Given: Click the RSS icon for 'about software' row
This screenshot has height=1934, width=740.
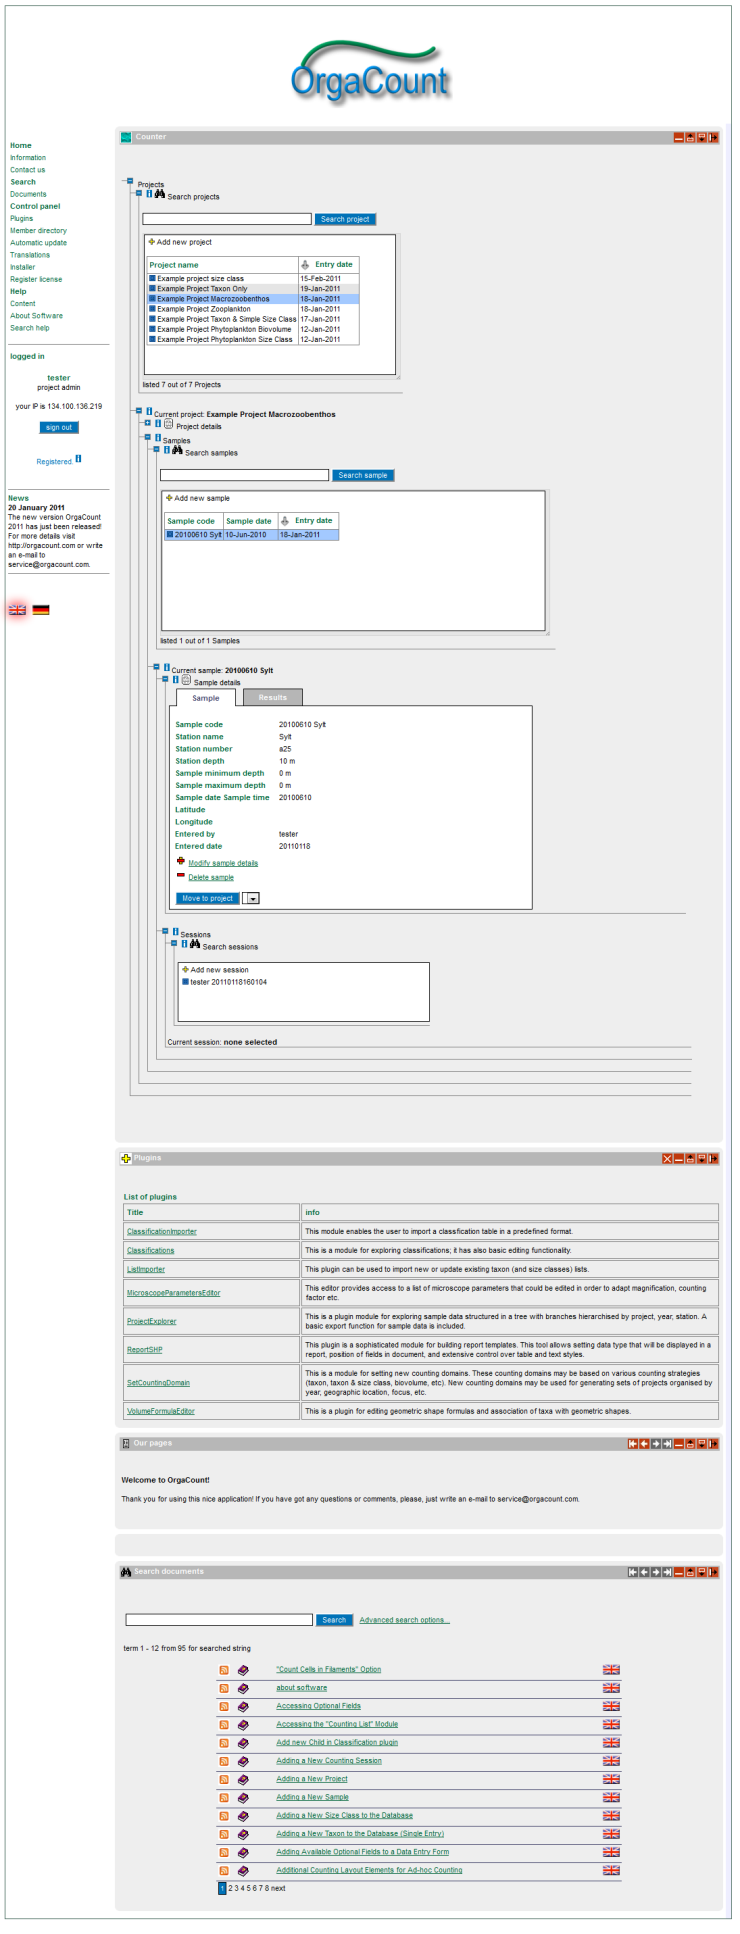Looking at the screenshot, I should [225, 1688].
